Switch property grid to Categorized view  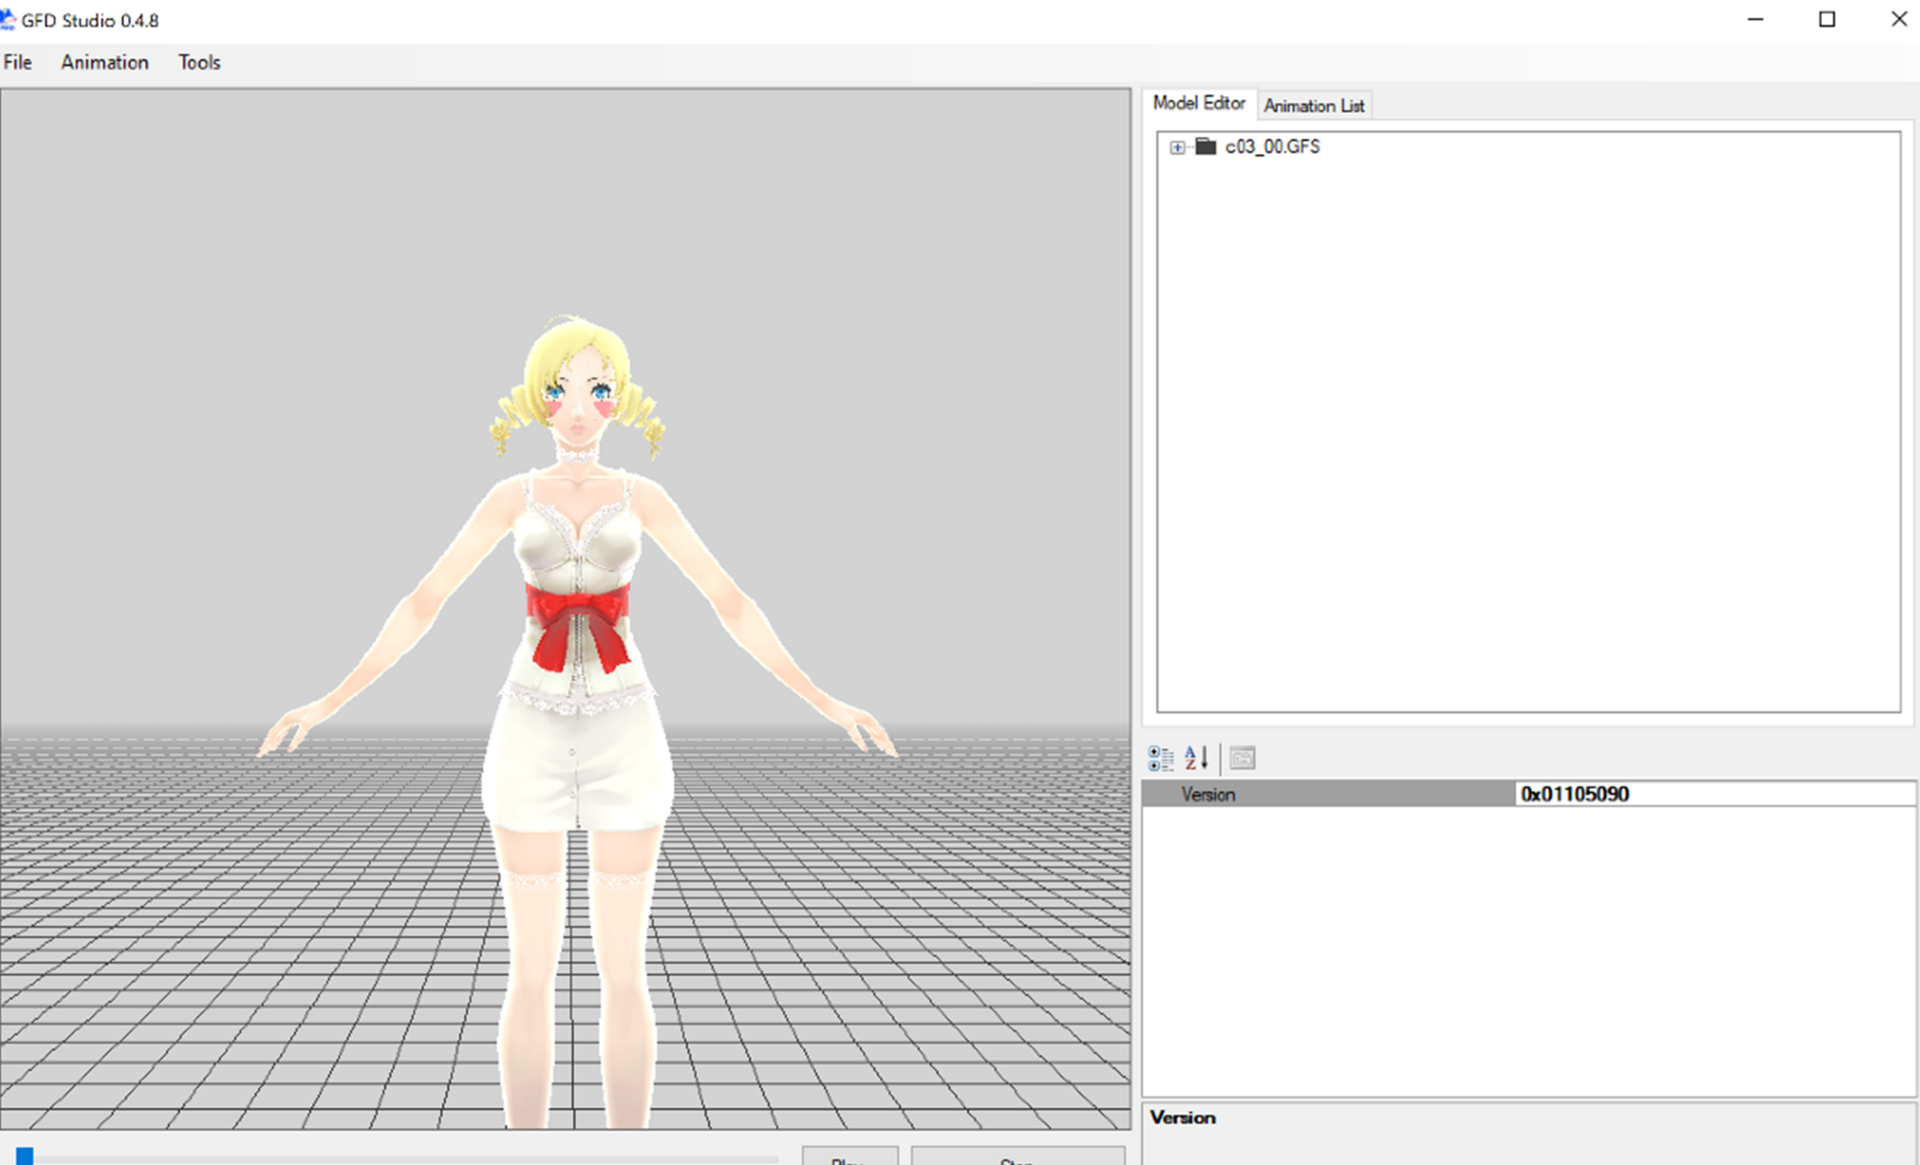pos(1161,758)
